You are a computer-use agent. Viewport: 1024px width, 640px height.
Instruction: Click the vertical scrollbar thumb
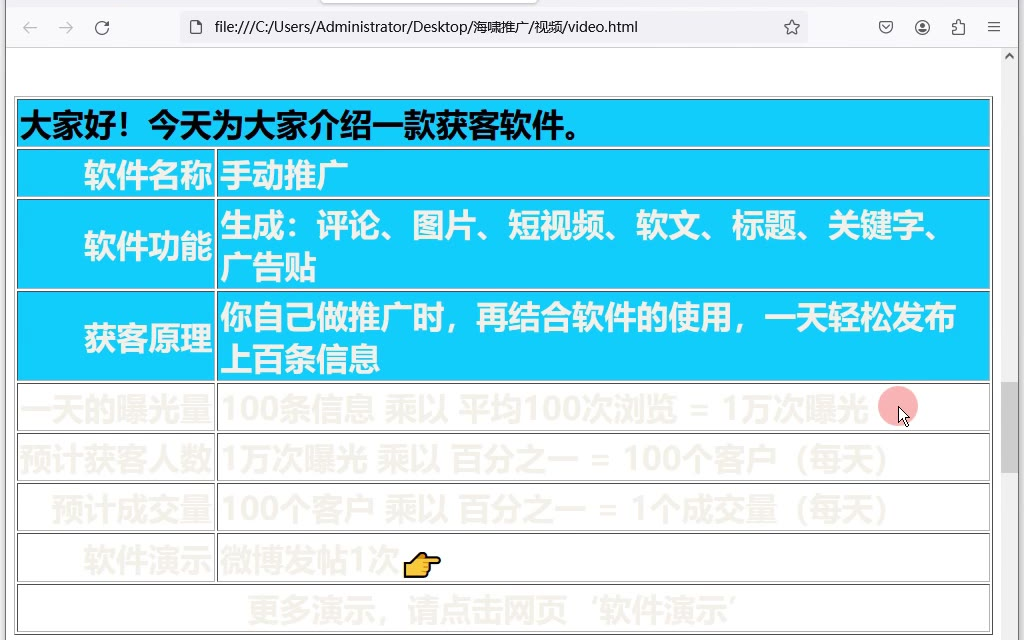[x=1010, y=427]
